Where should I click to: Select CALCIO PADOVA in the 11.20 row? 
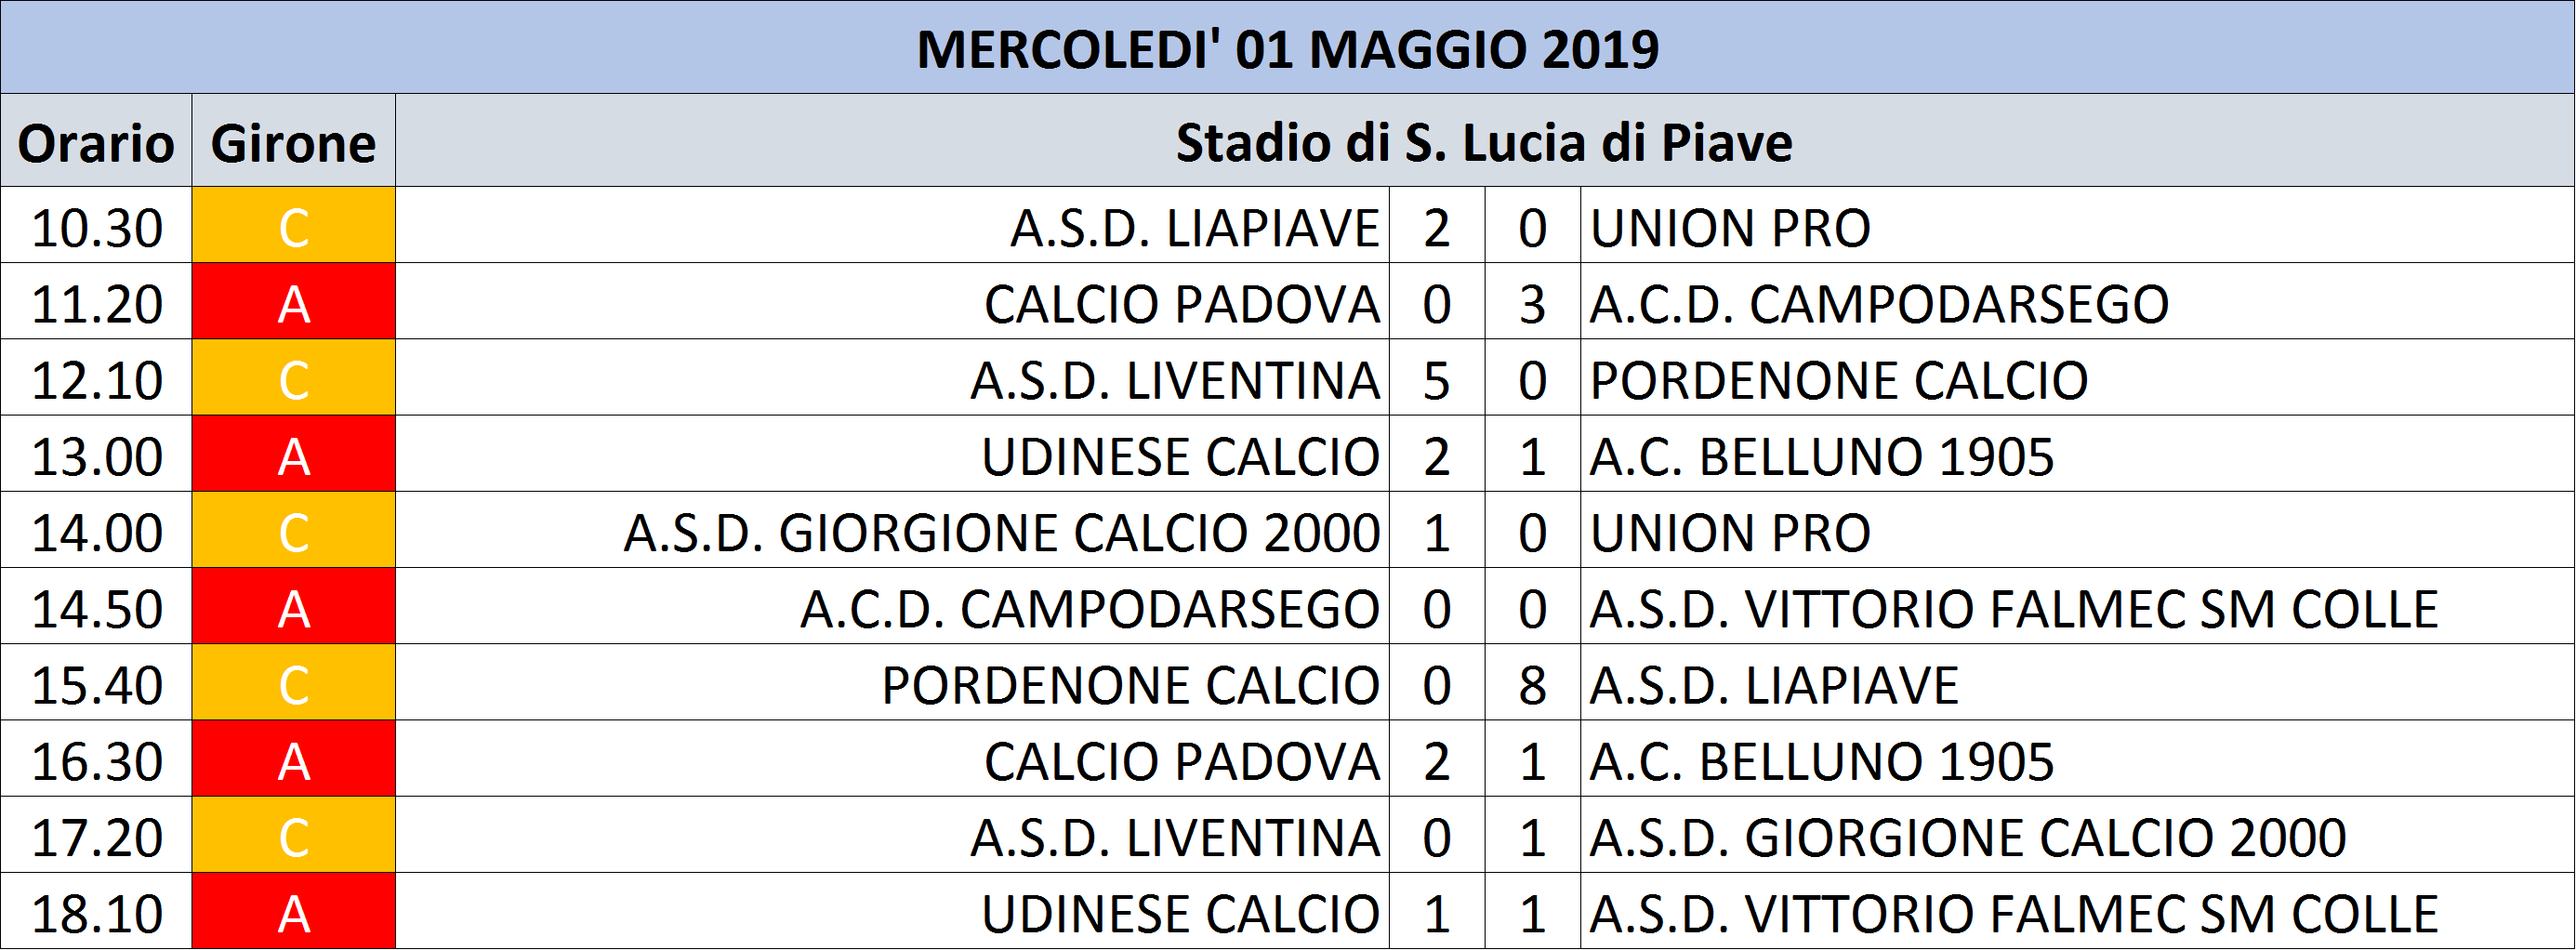(x=1182, y=303)
